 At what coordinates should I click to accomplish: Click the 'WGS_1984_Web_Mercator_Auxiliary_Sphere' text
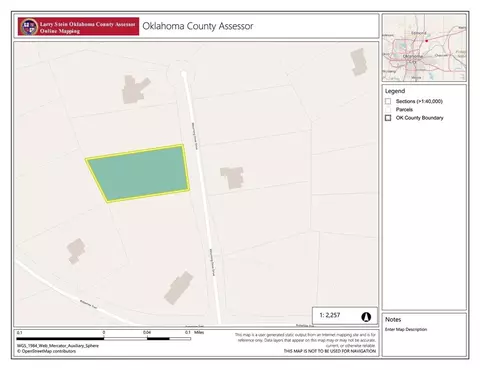(x=58, y=346)
